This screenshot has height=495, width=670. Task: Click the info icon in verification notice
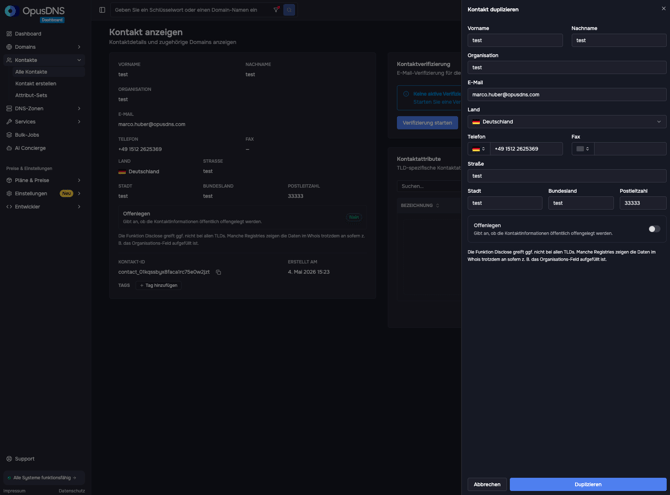click(x=406, y=94)
